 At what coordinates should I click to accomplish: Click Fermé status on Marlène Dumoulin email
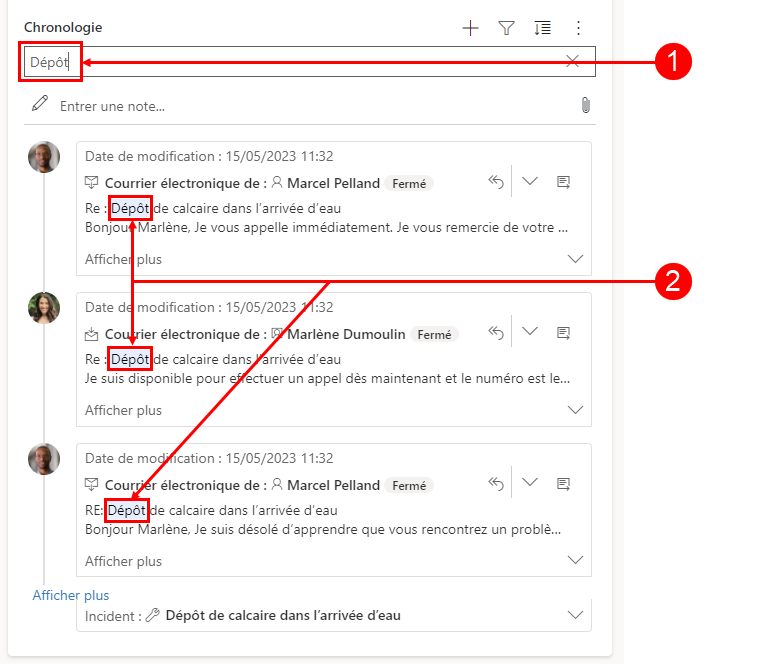(x=434, y=334)
